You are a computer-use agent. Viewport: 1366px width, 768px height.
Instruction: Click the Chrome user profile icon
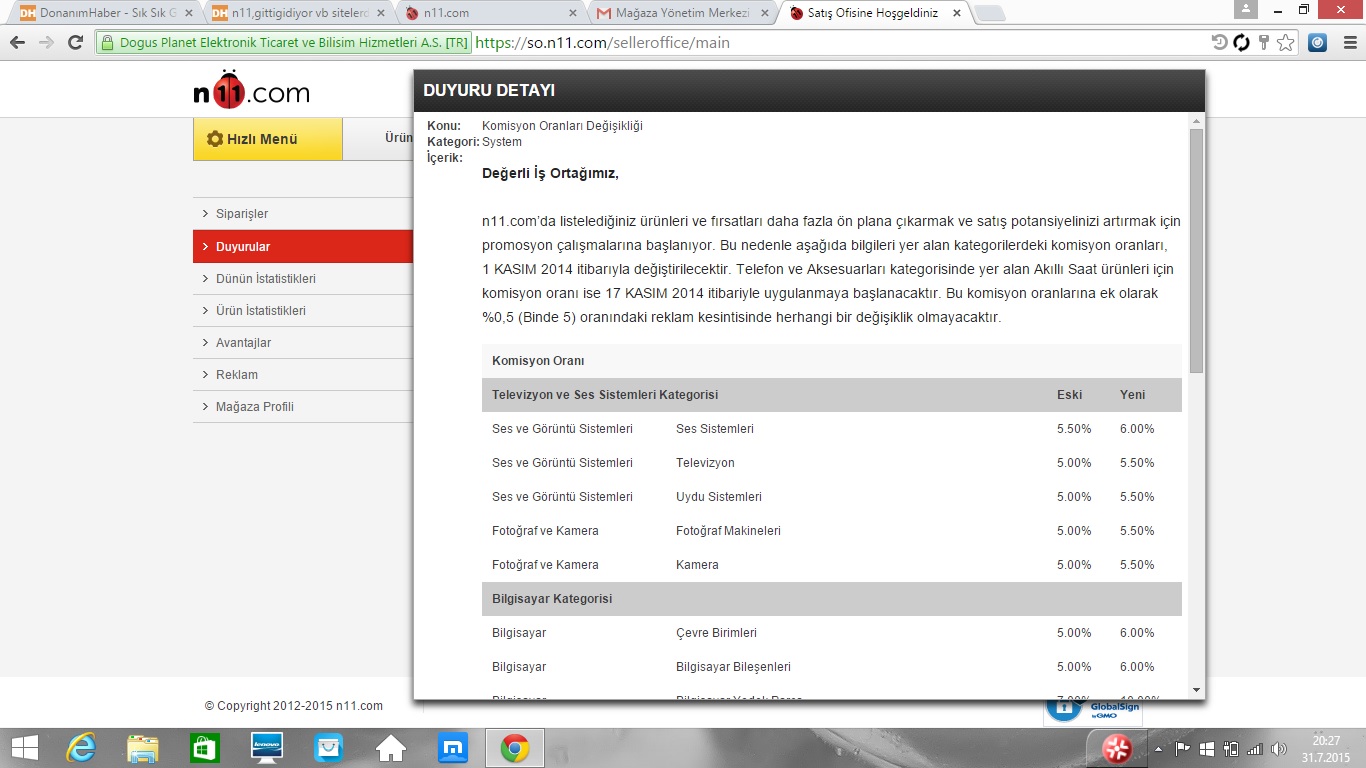(1246, 9)
